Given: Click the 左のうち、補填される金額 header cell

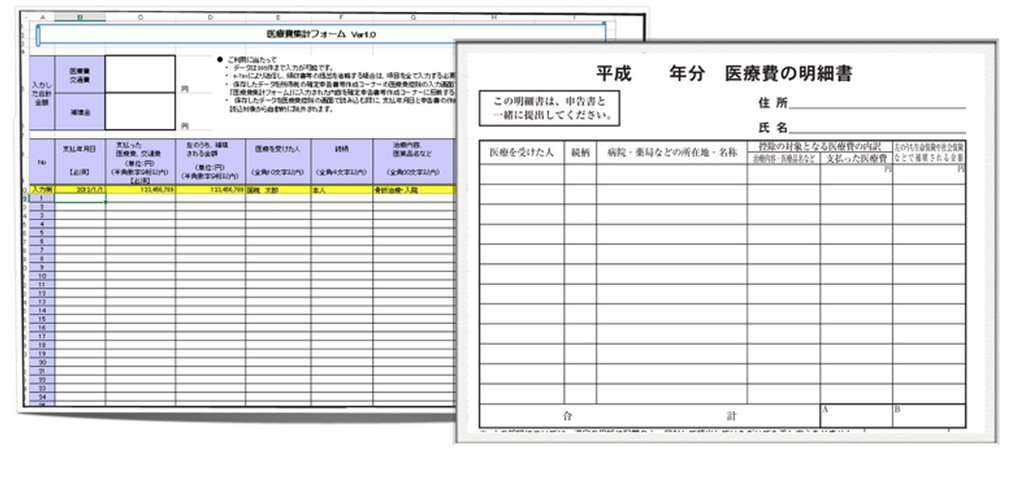Looking at the screenshot, I should [210, 161].
